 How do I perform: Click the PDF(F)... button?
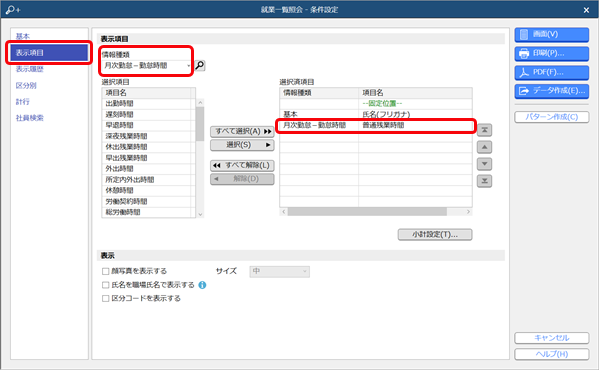pyautogui.click(x=552, y=72)
